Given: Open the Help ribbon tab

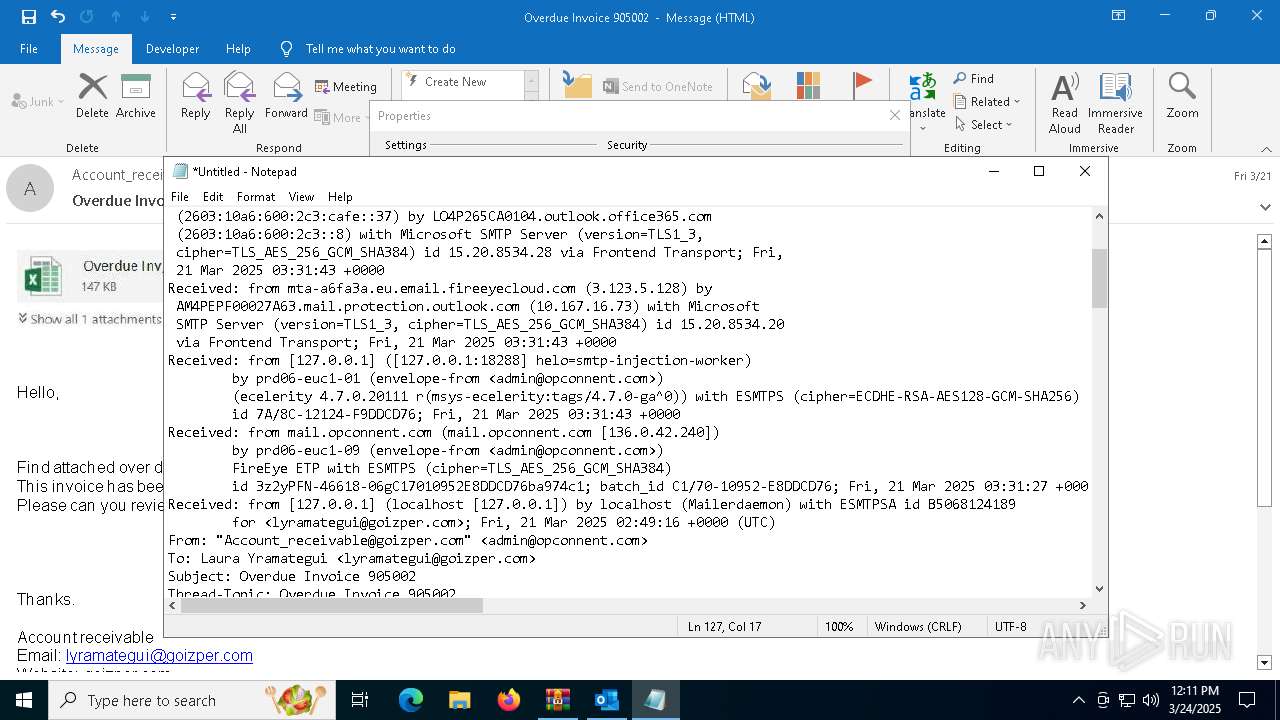Looking at the screenshot, I should (x=238, y=48).
